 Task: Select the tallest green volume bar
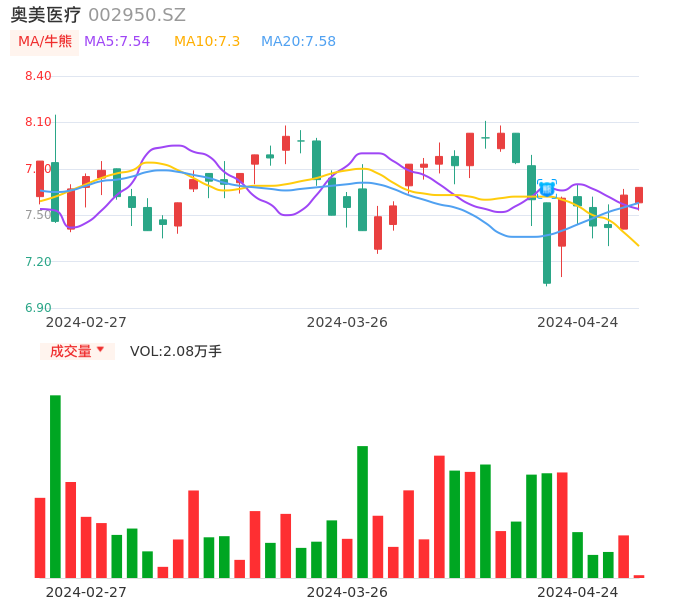pos(56,486)
